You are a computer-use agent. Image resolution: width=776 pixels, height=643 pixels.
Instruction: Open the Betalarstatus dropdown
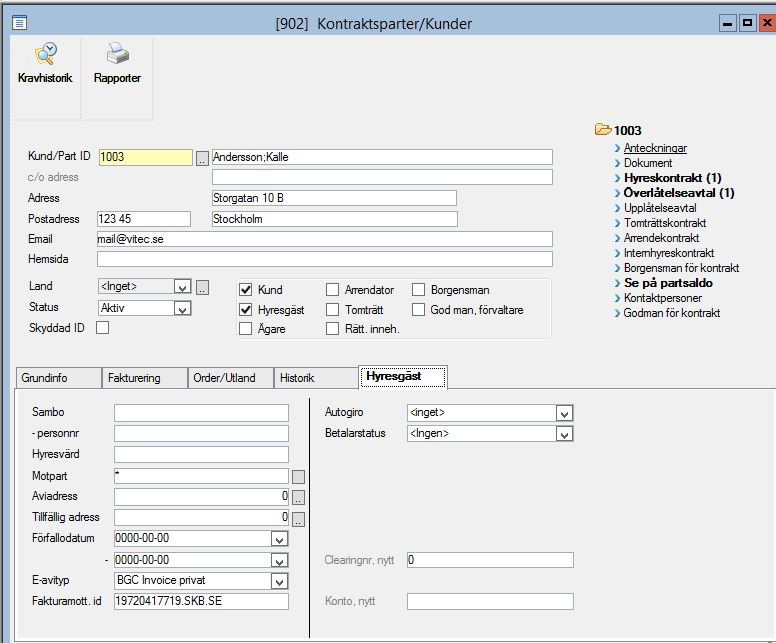[564, 434]
